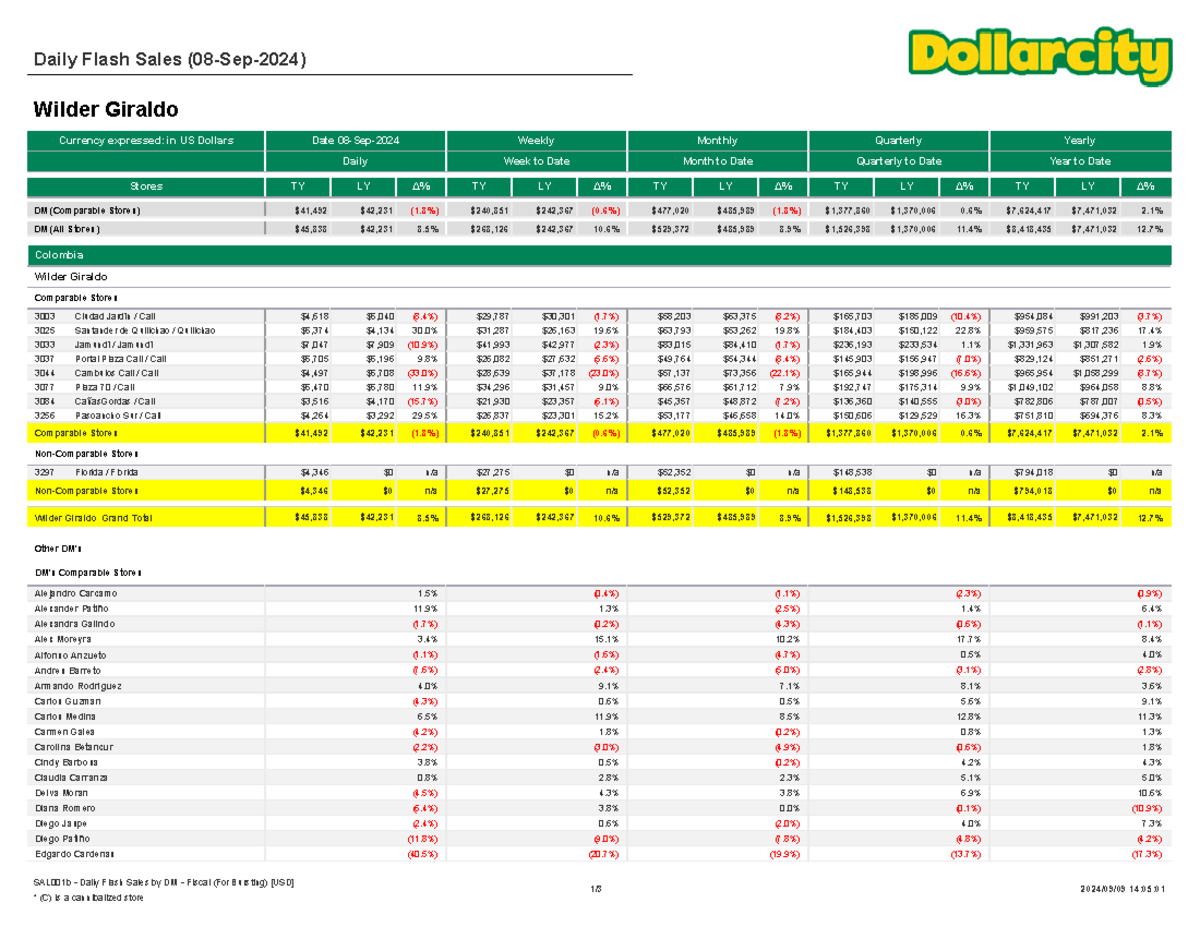This screenshot has width=1200, height=927.
Task: Select 'Currency expressed: in US Dollars' header cell
Action: tap(147, 141)
